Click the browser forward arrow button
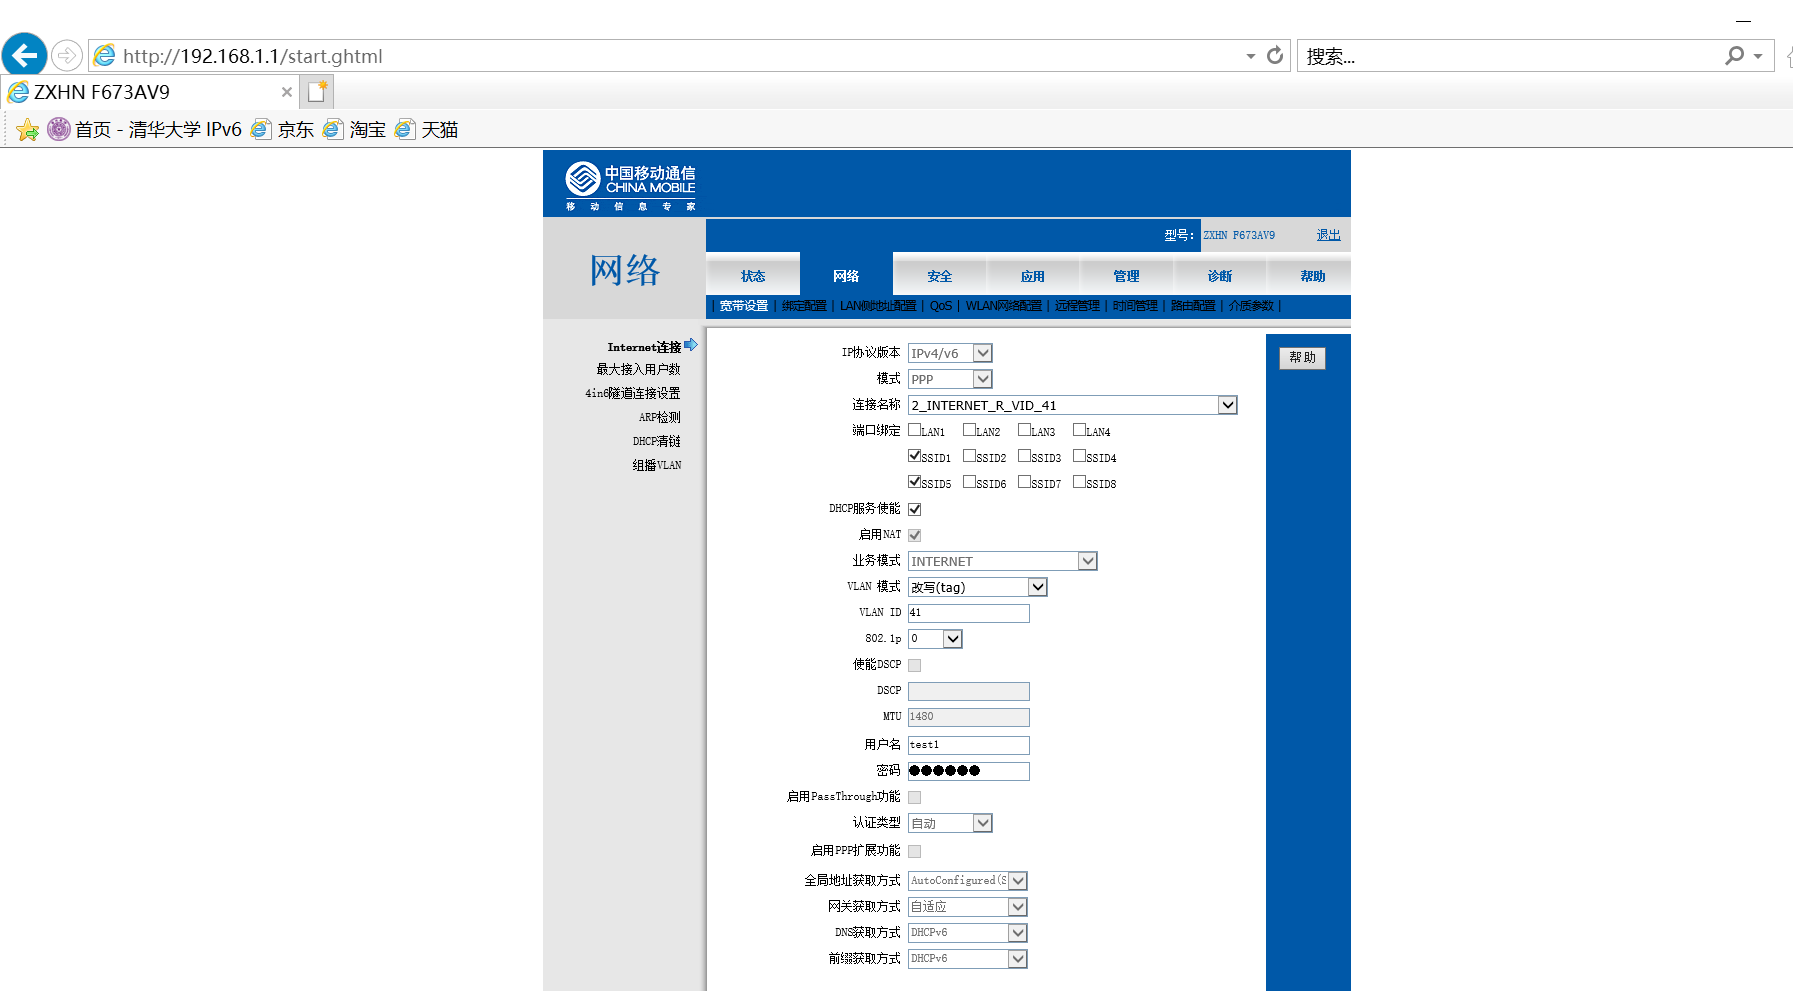This screenshot has height=991, width=1793. point(66,56)
